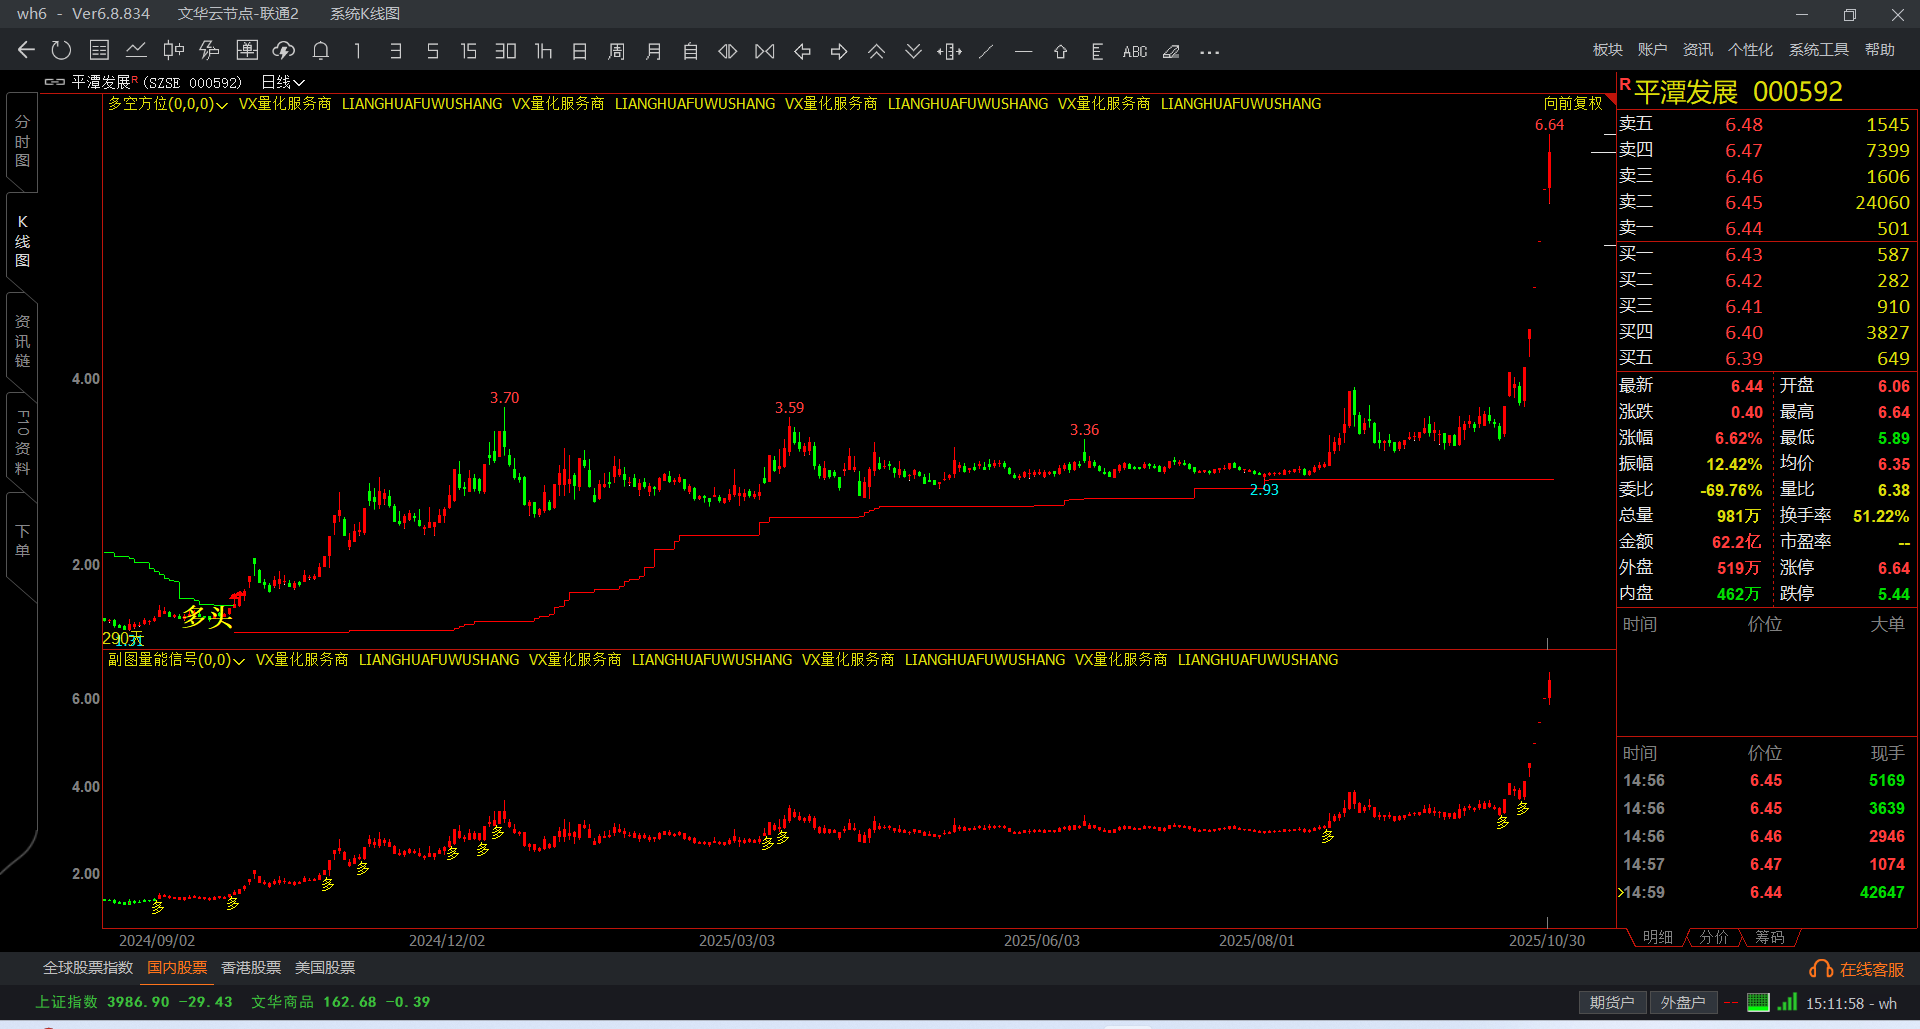This screenshot has height=1029, width=1920.
Task: Select the 全球股票指数 market tab
Action: 88,968
